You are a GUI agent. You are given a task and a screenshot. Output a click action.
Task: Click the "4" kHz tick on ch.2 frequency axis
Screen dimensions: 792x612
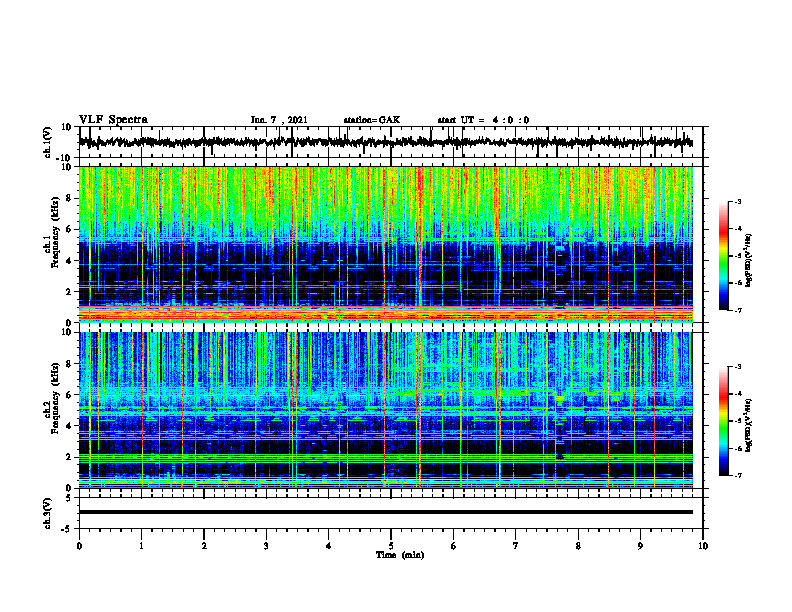pos(70,426)
